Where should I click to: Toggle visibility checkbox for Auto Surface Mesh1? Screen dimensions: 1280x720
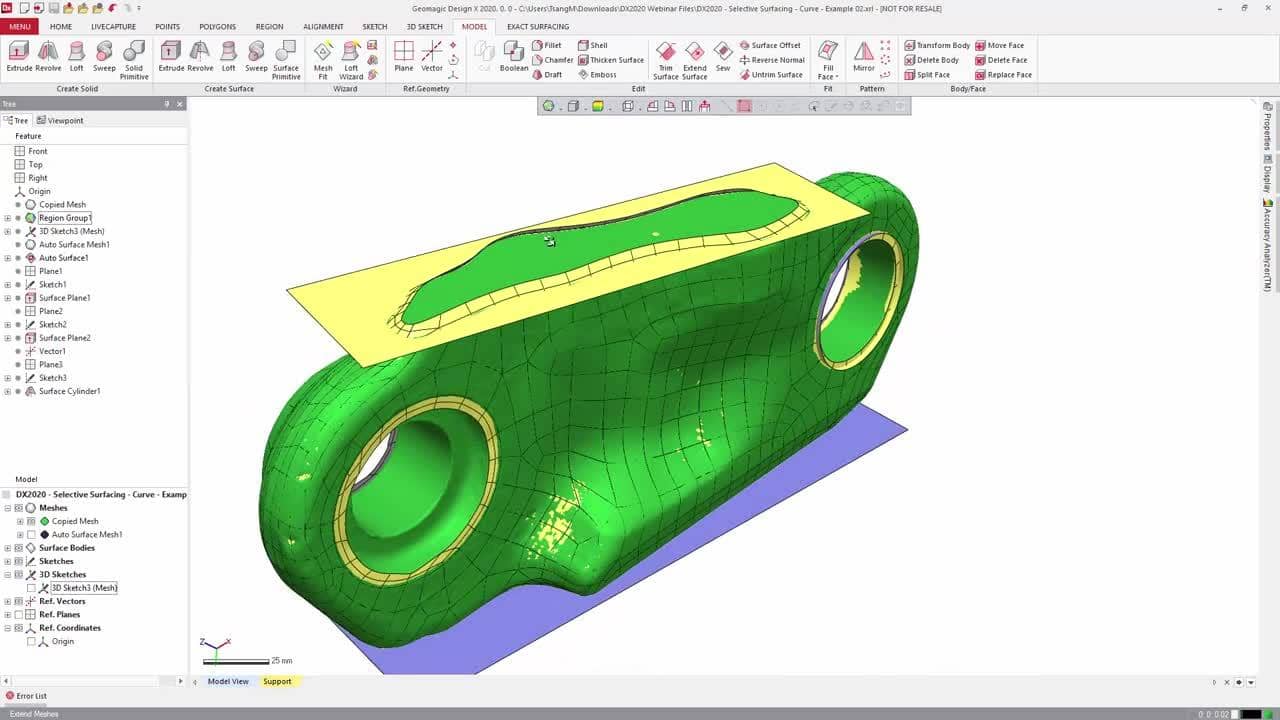point(31,535)
